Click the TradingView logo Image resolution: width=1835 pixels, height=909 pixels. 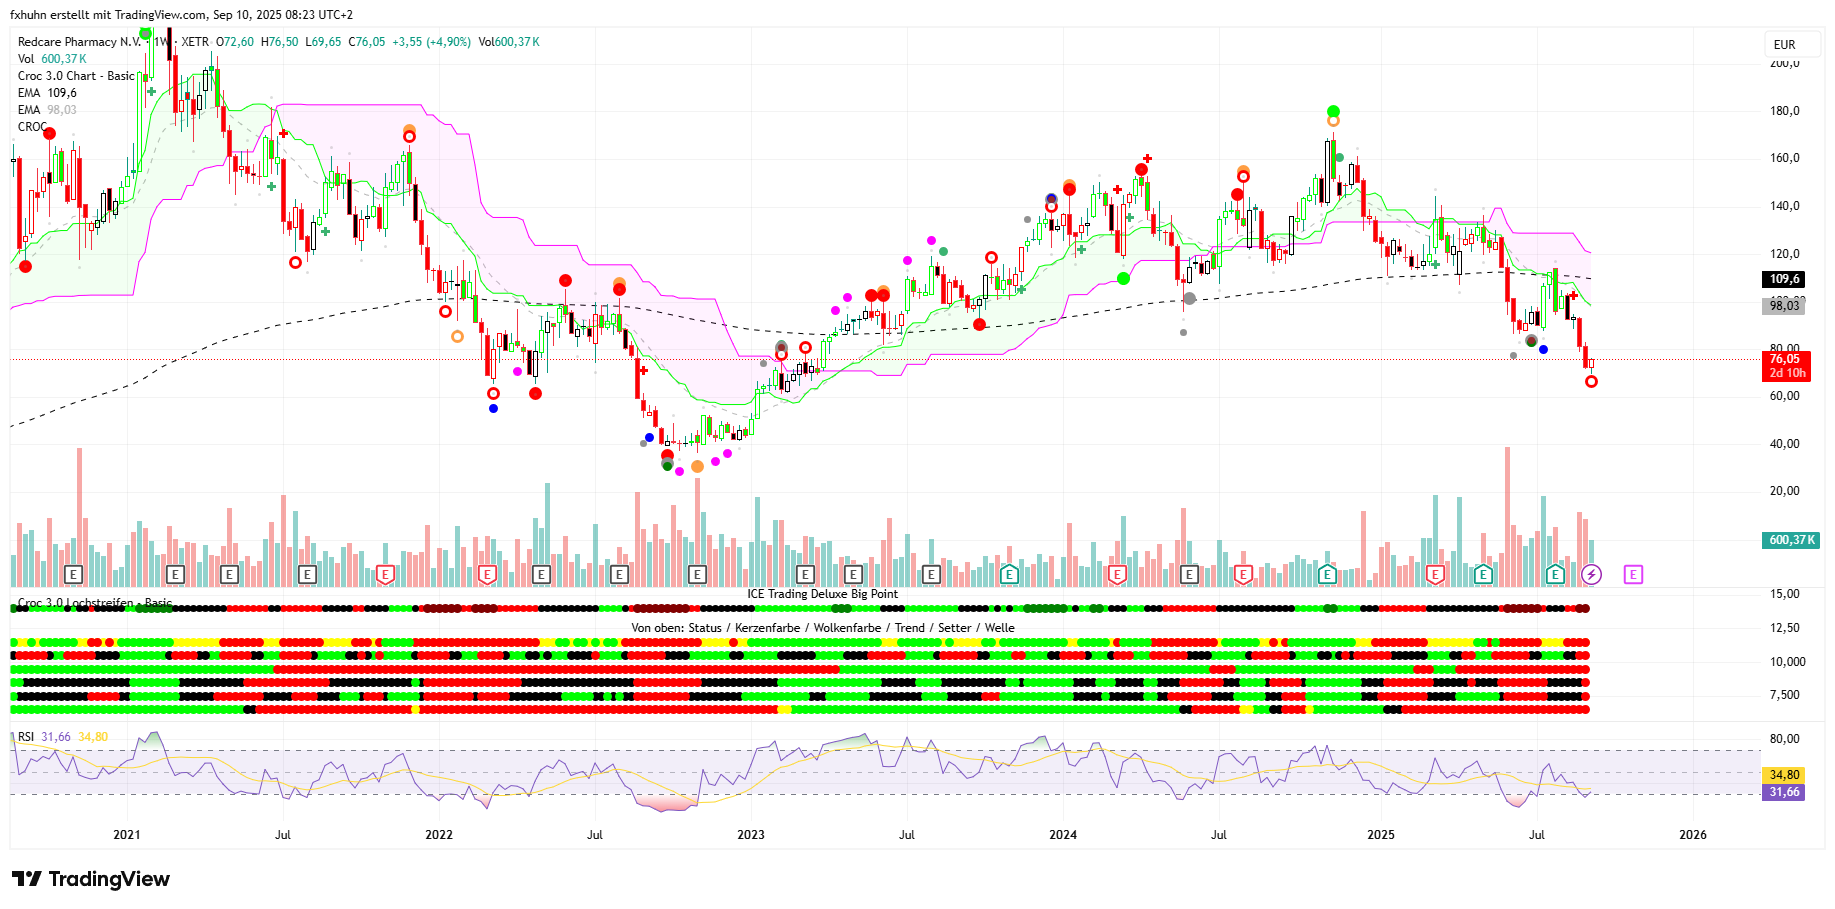91,879
